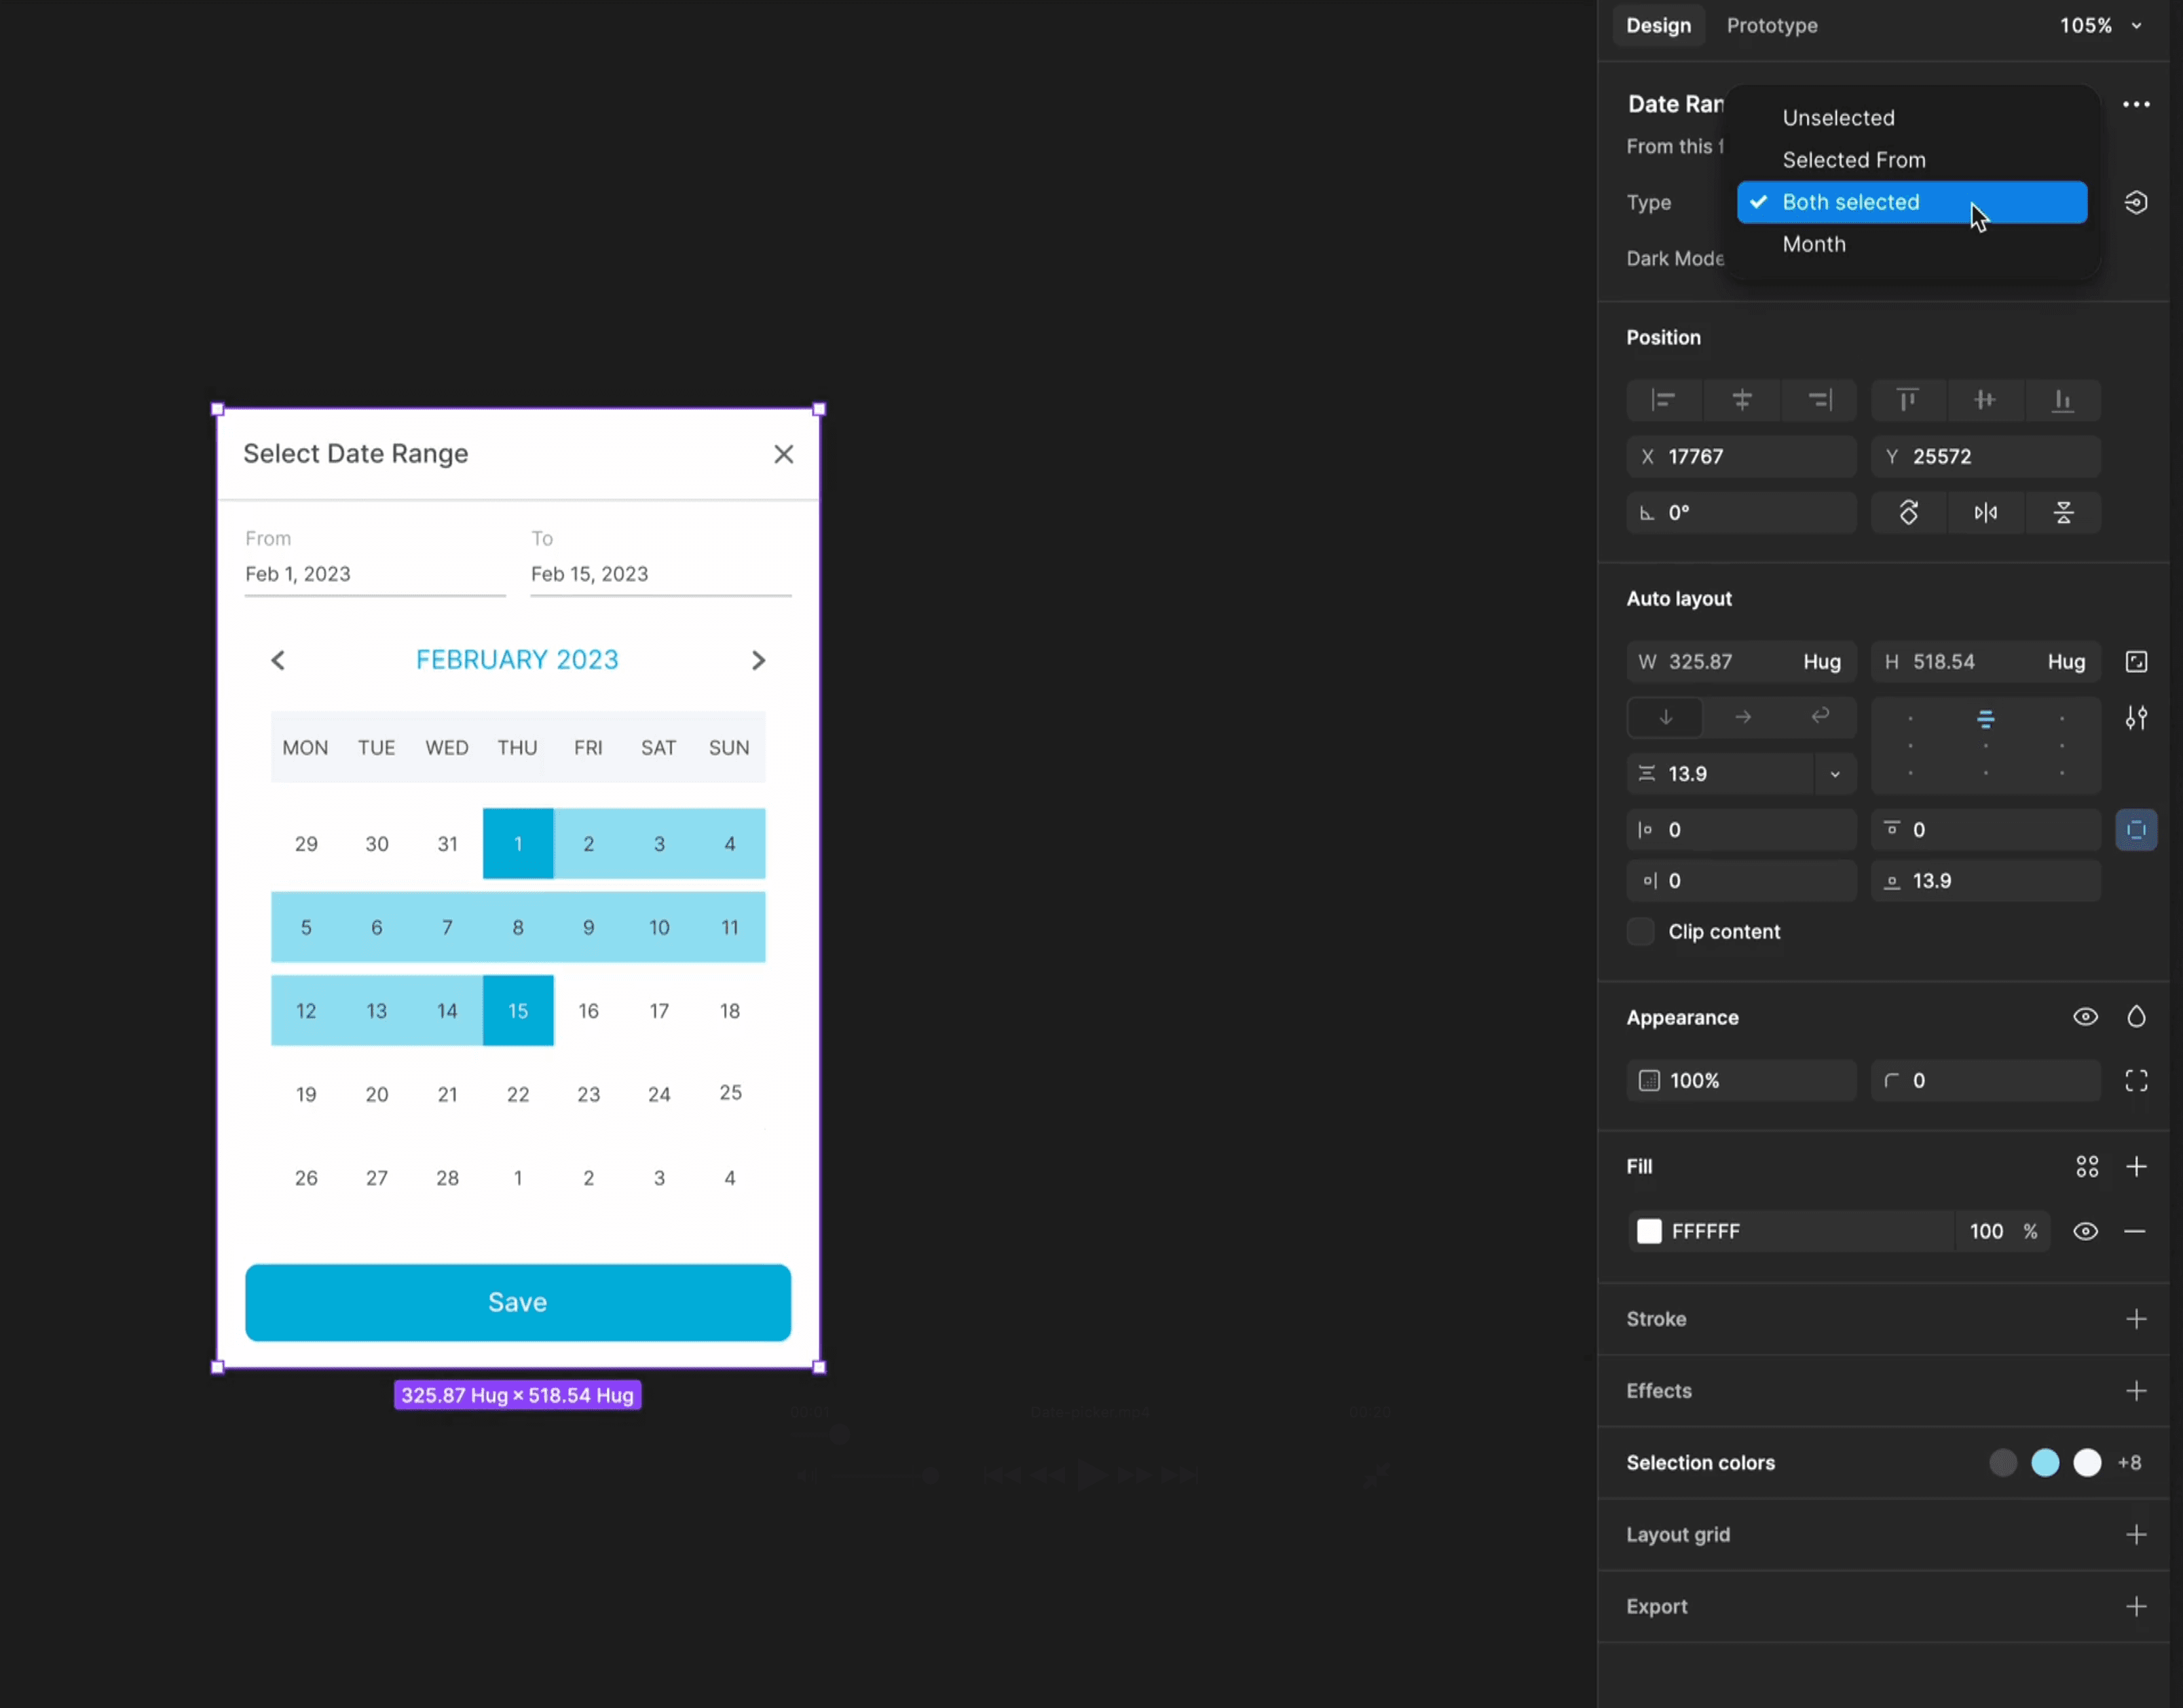
Task: Switch to the Prototype tab
Action: 1771,26
